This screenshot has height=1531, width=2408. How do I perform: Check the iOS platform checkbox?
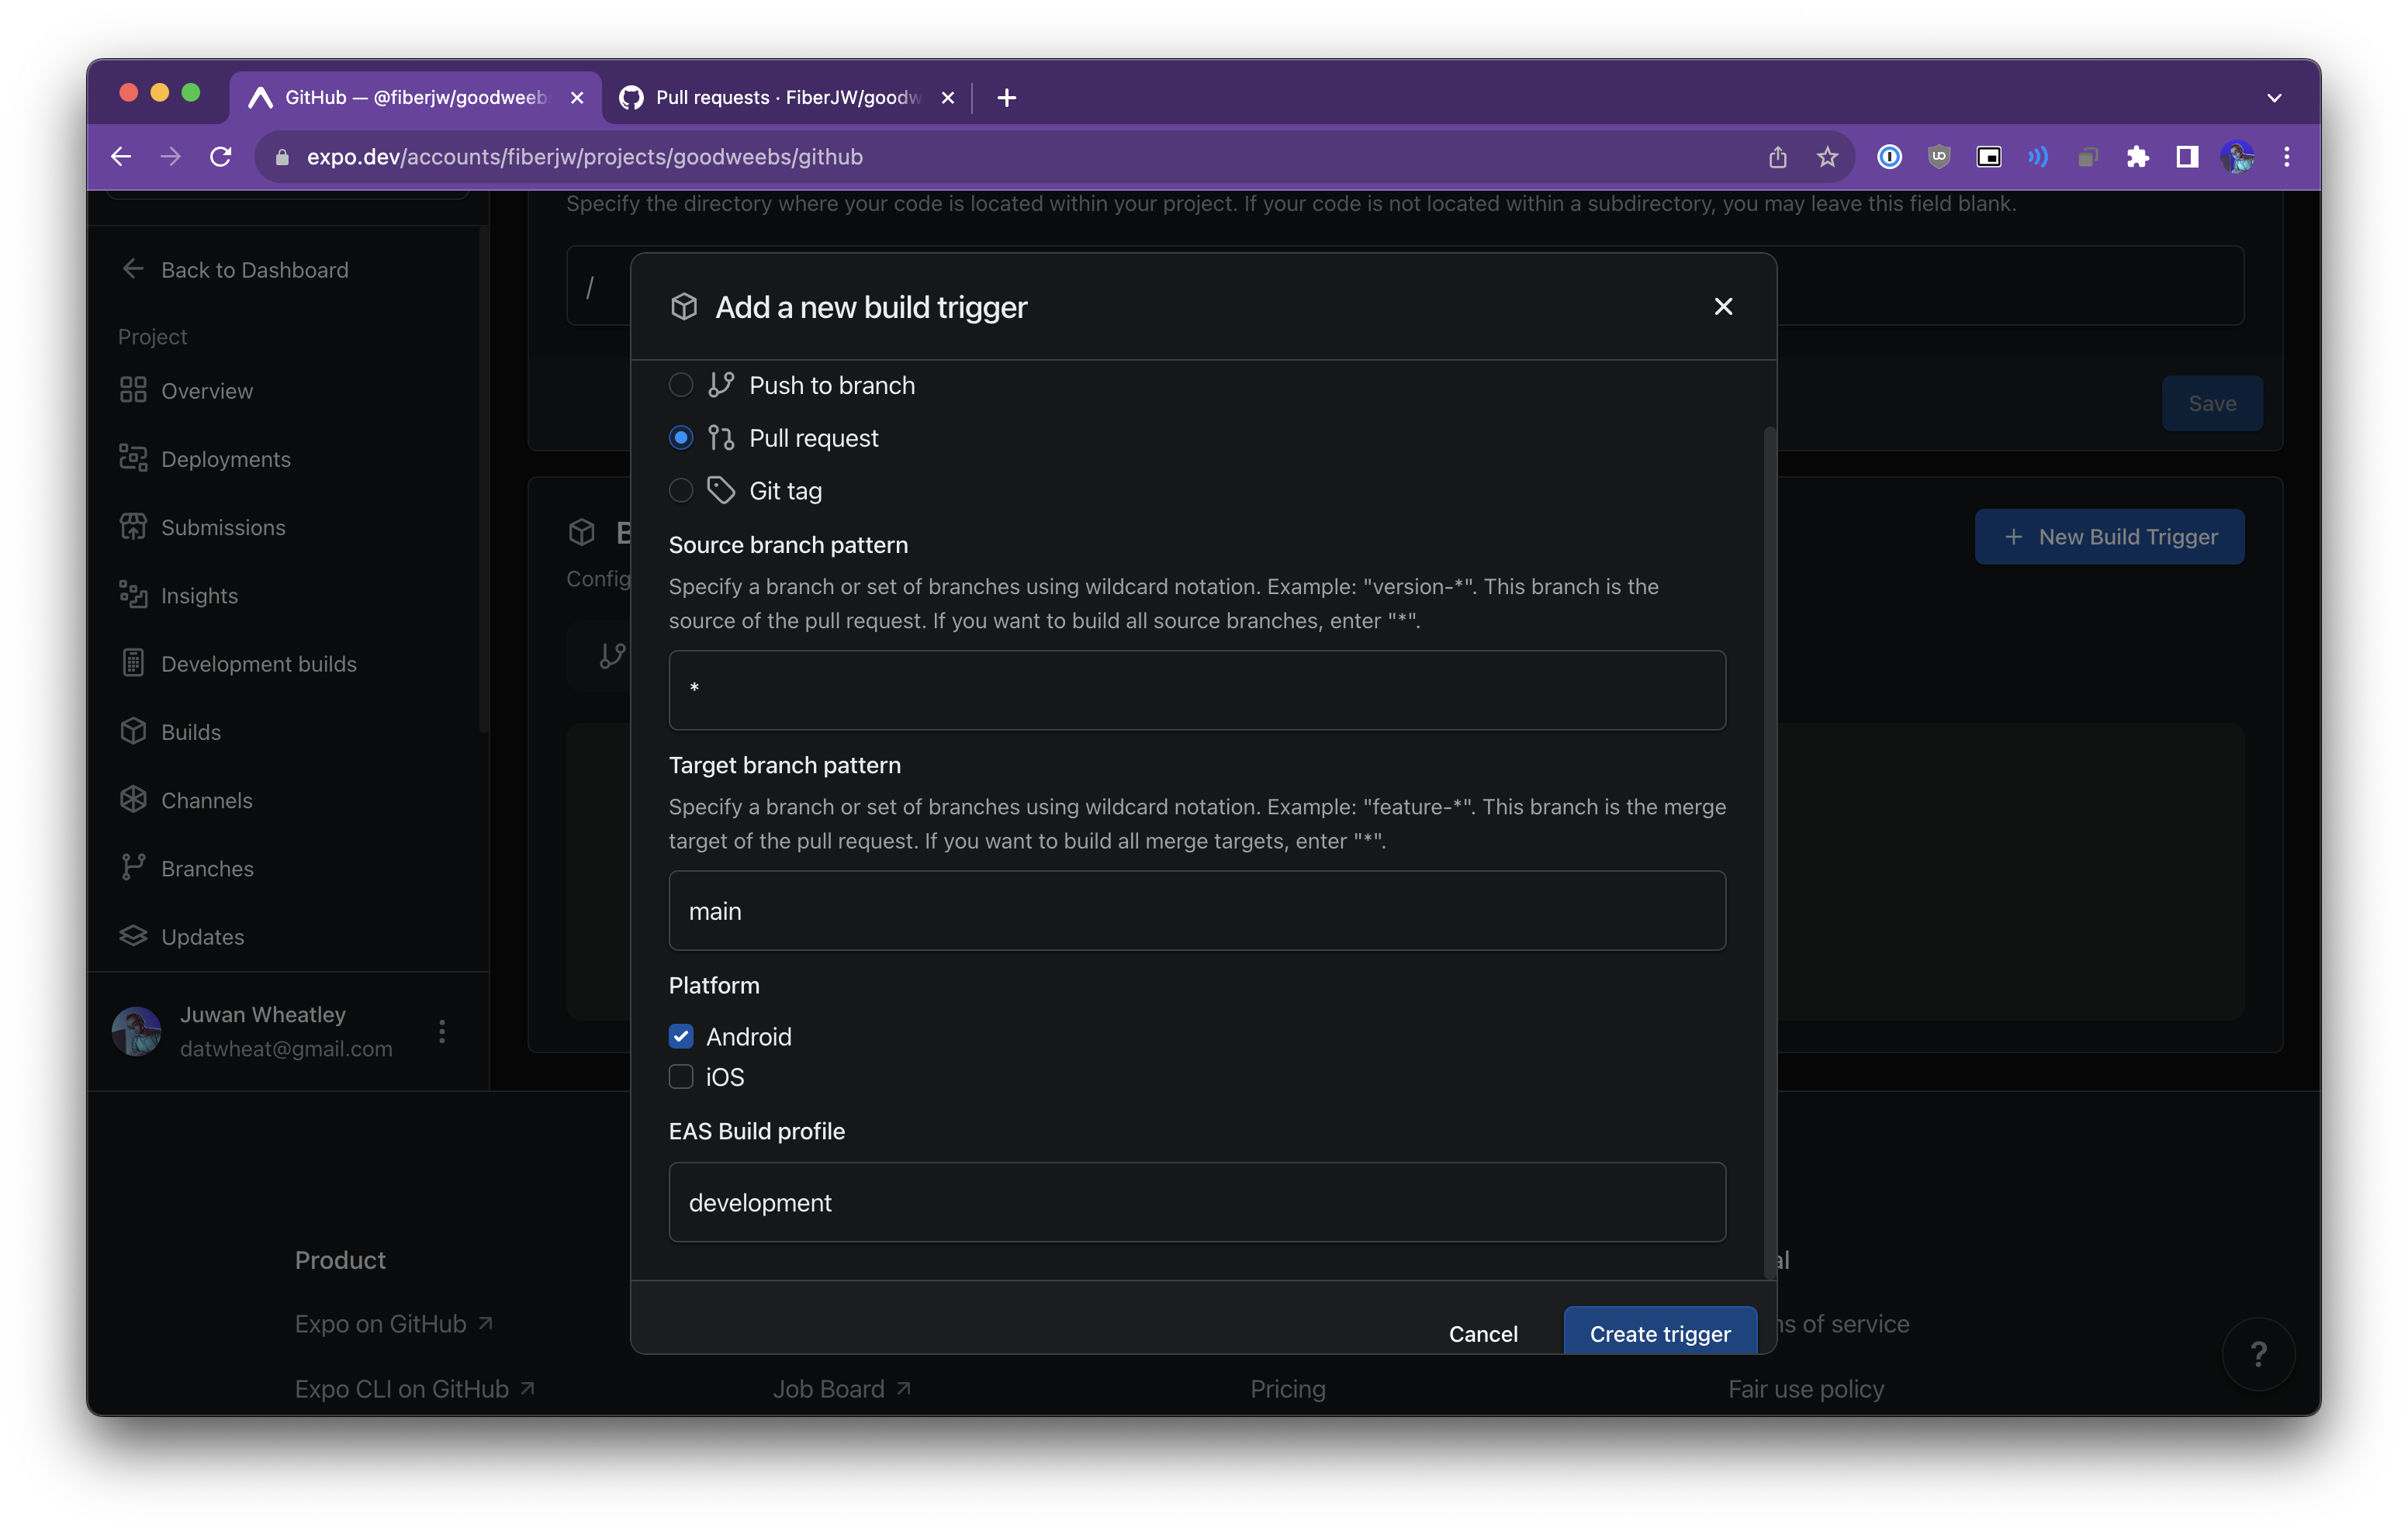click(x=681, y=1077)
